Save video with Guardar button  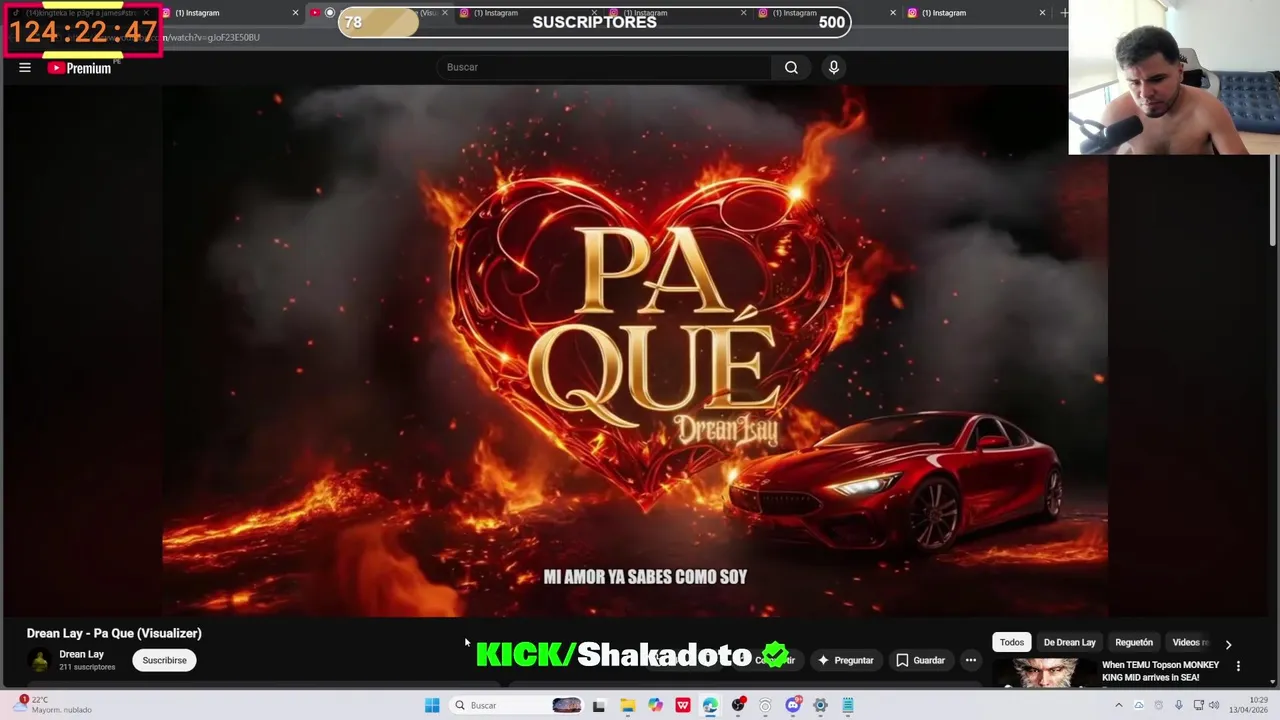(x=920, y=660)
